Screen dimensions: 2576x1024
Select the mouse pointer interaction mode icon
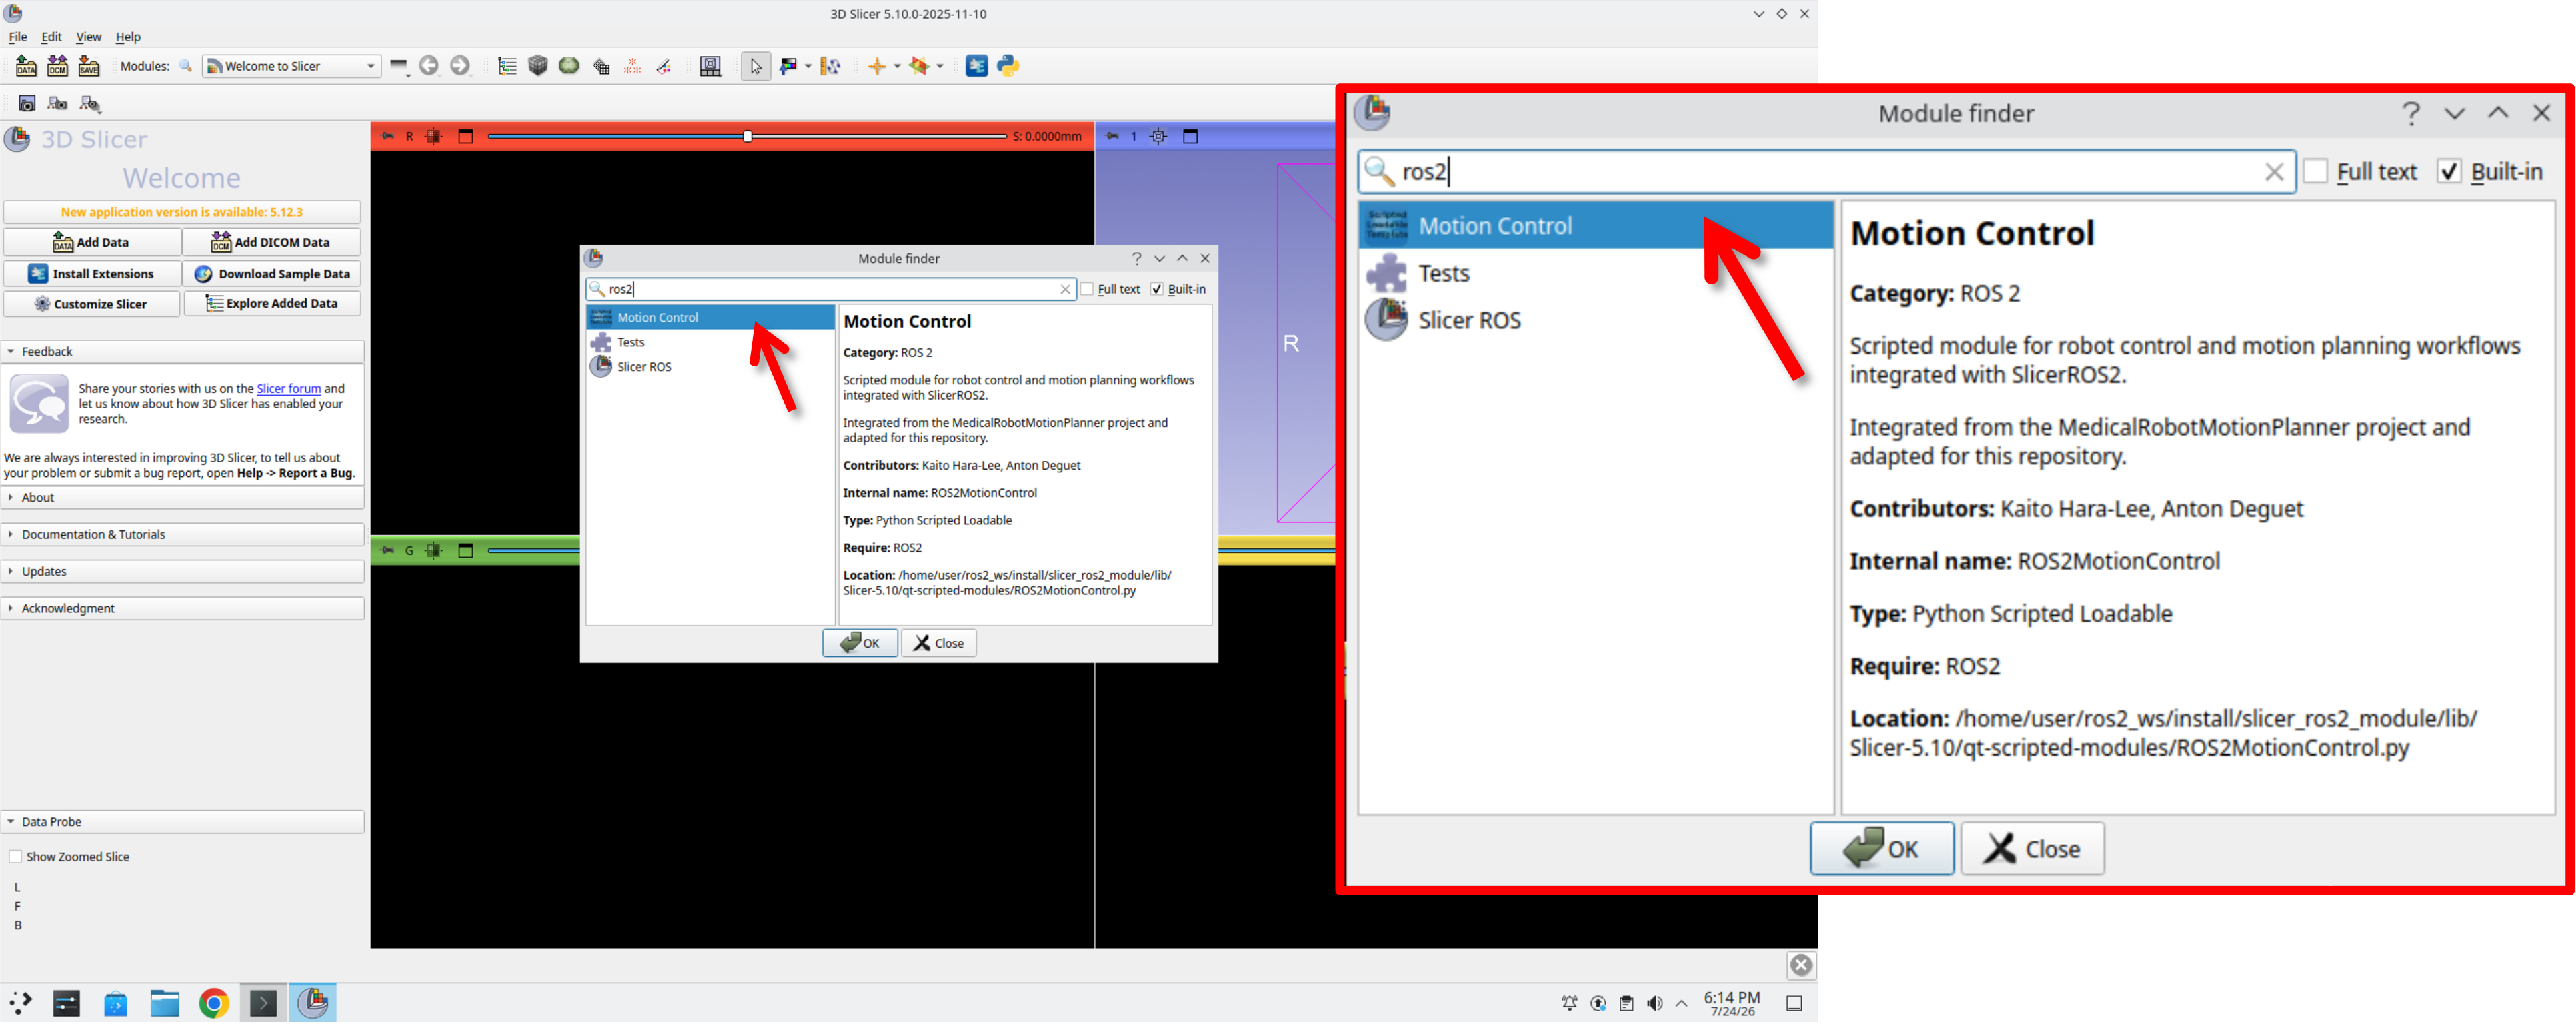pyautogui.click(x=755, y=66)
